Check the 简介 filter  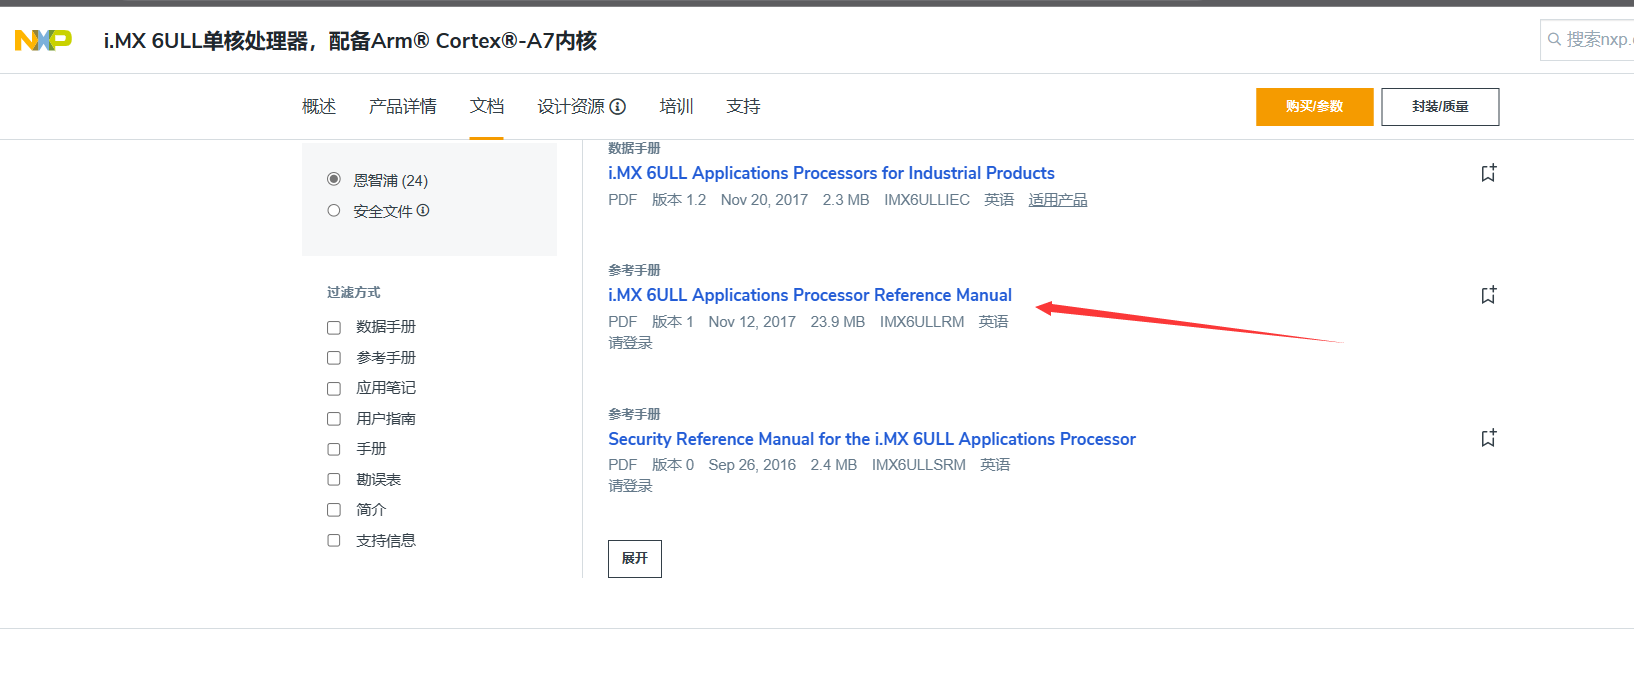point(334,510)
